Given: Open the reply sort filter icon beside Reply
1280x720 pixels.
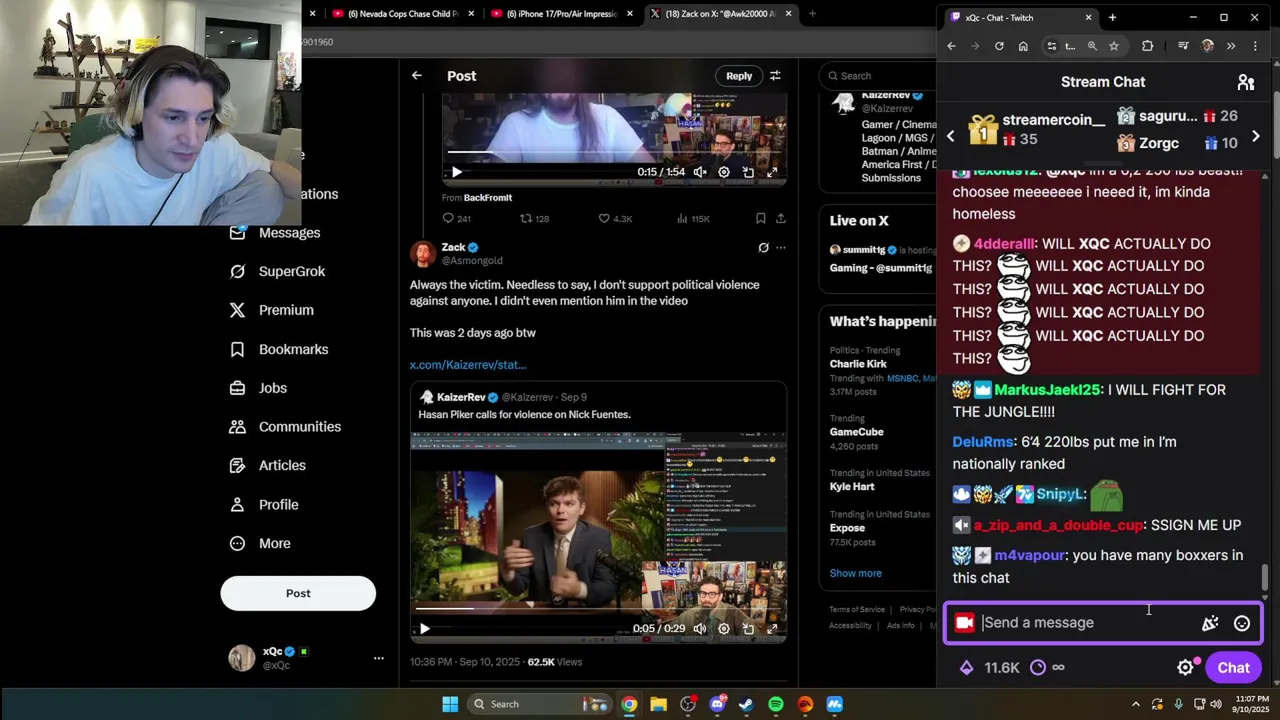Looking at the screenshot, I should point(775,76).
